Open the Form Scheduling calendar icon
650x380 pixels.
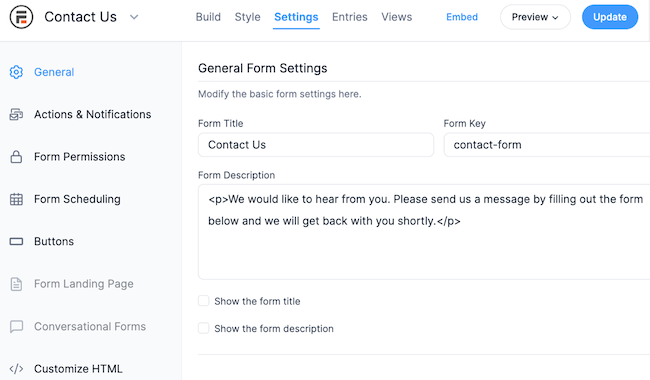(16, 199)
